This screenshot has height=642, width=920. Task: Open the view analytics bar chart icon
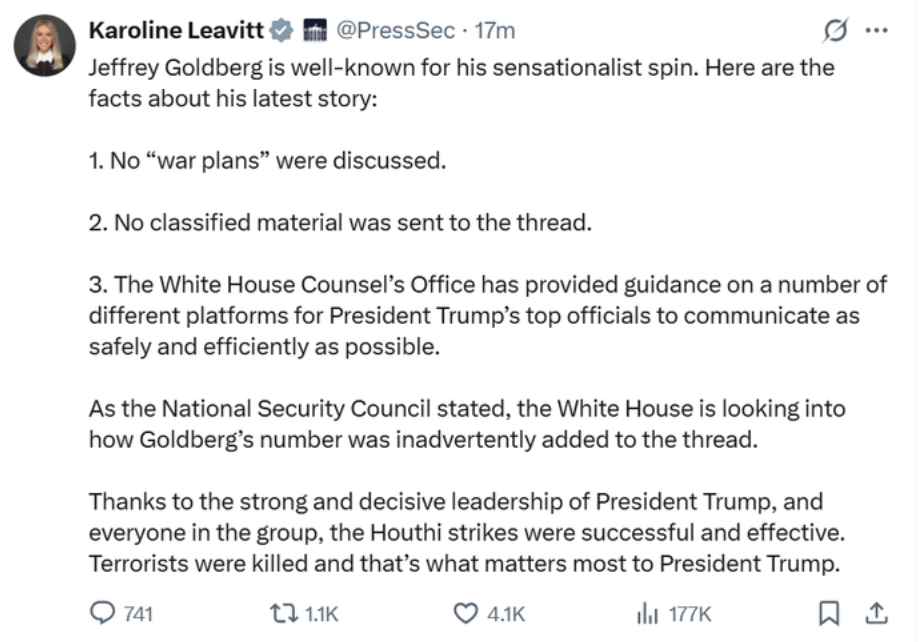pyautogui.click(x=647, y=613)
